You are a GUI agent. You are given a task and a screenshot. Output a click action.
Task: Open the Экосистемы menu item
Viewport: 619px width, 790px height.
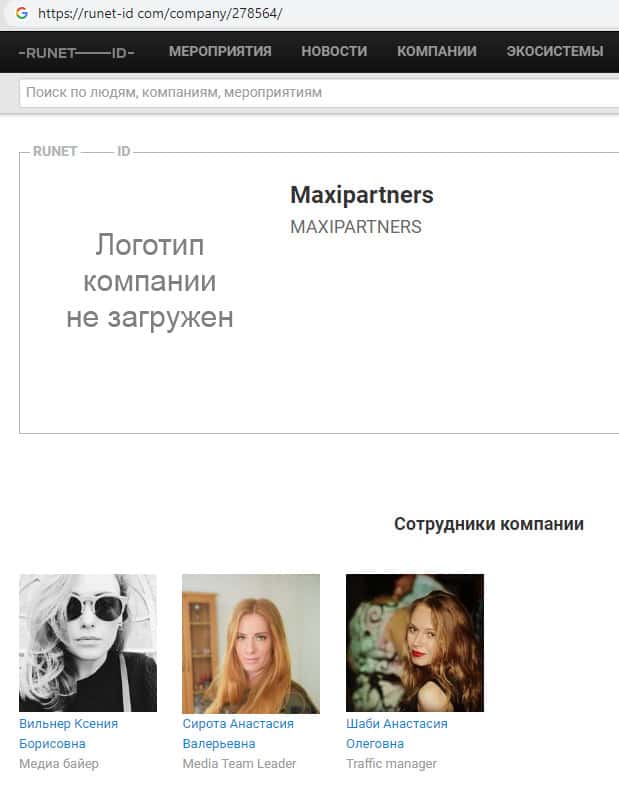pyautogui.click(x=555, y=51)
